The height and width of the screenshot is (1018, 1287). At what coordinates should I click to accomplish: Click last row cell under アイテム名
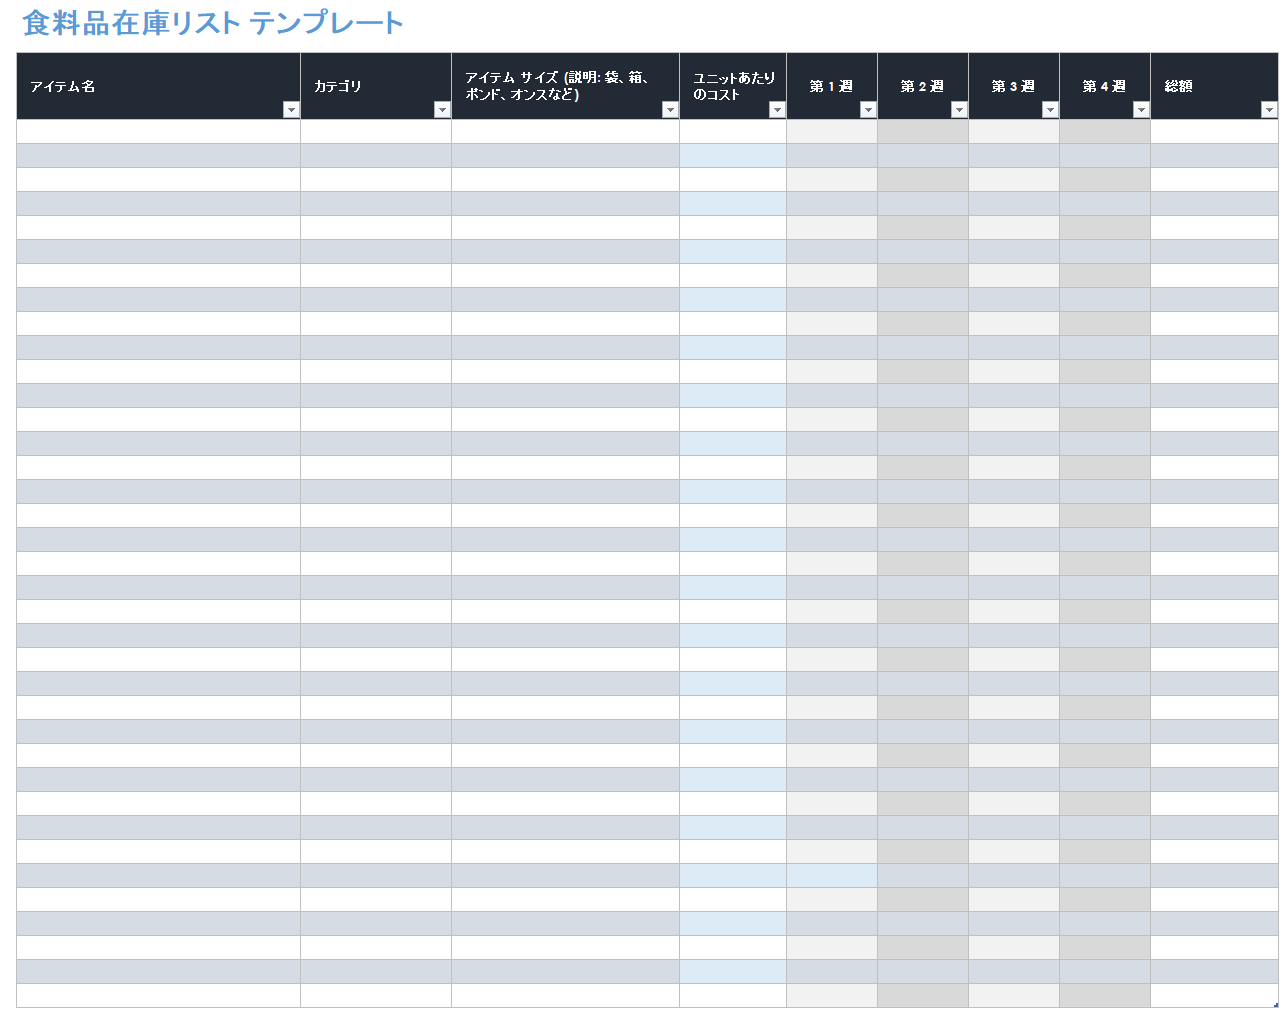click(158, 996)
